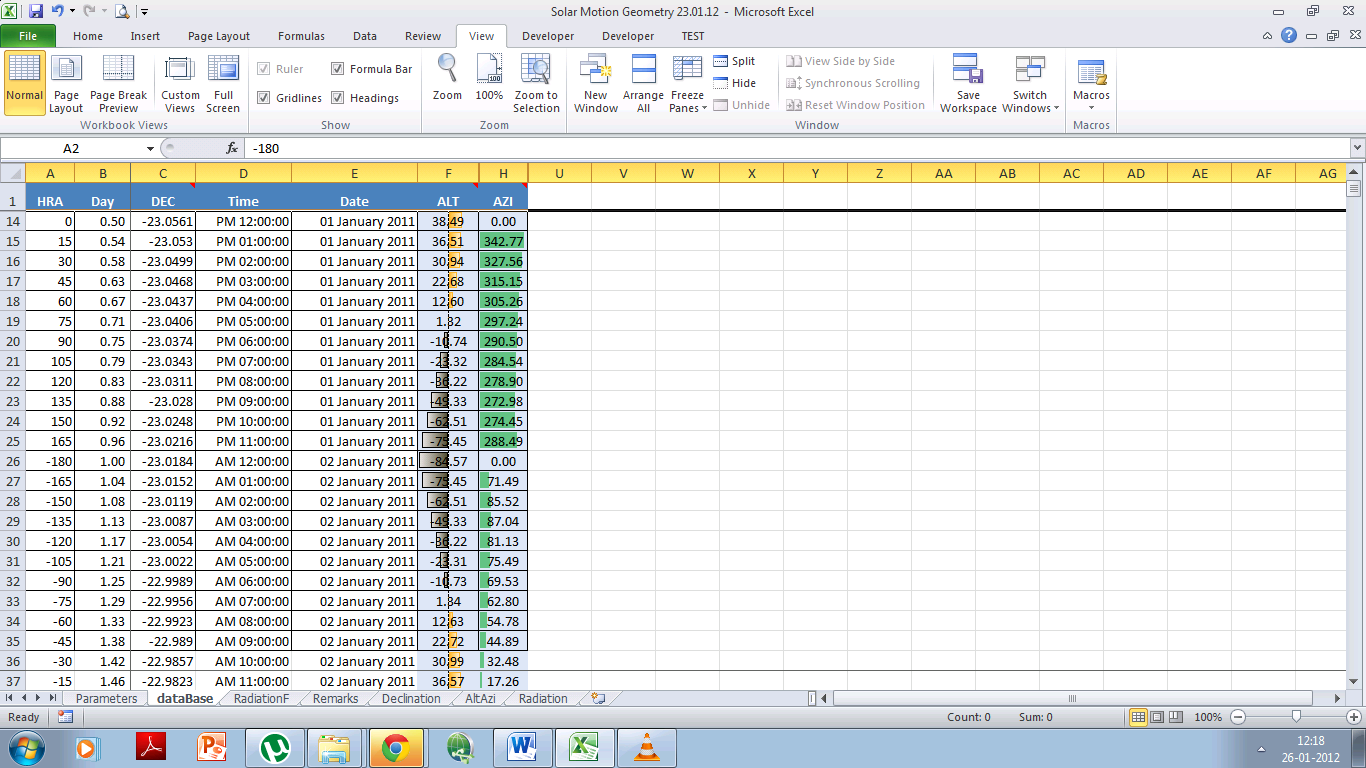This screenshot has width=1366, height=768.
Task: Uncheck the Formula Bar checkbox
Action: click(x=338, y=69)
